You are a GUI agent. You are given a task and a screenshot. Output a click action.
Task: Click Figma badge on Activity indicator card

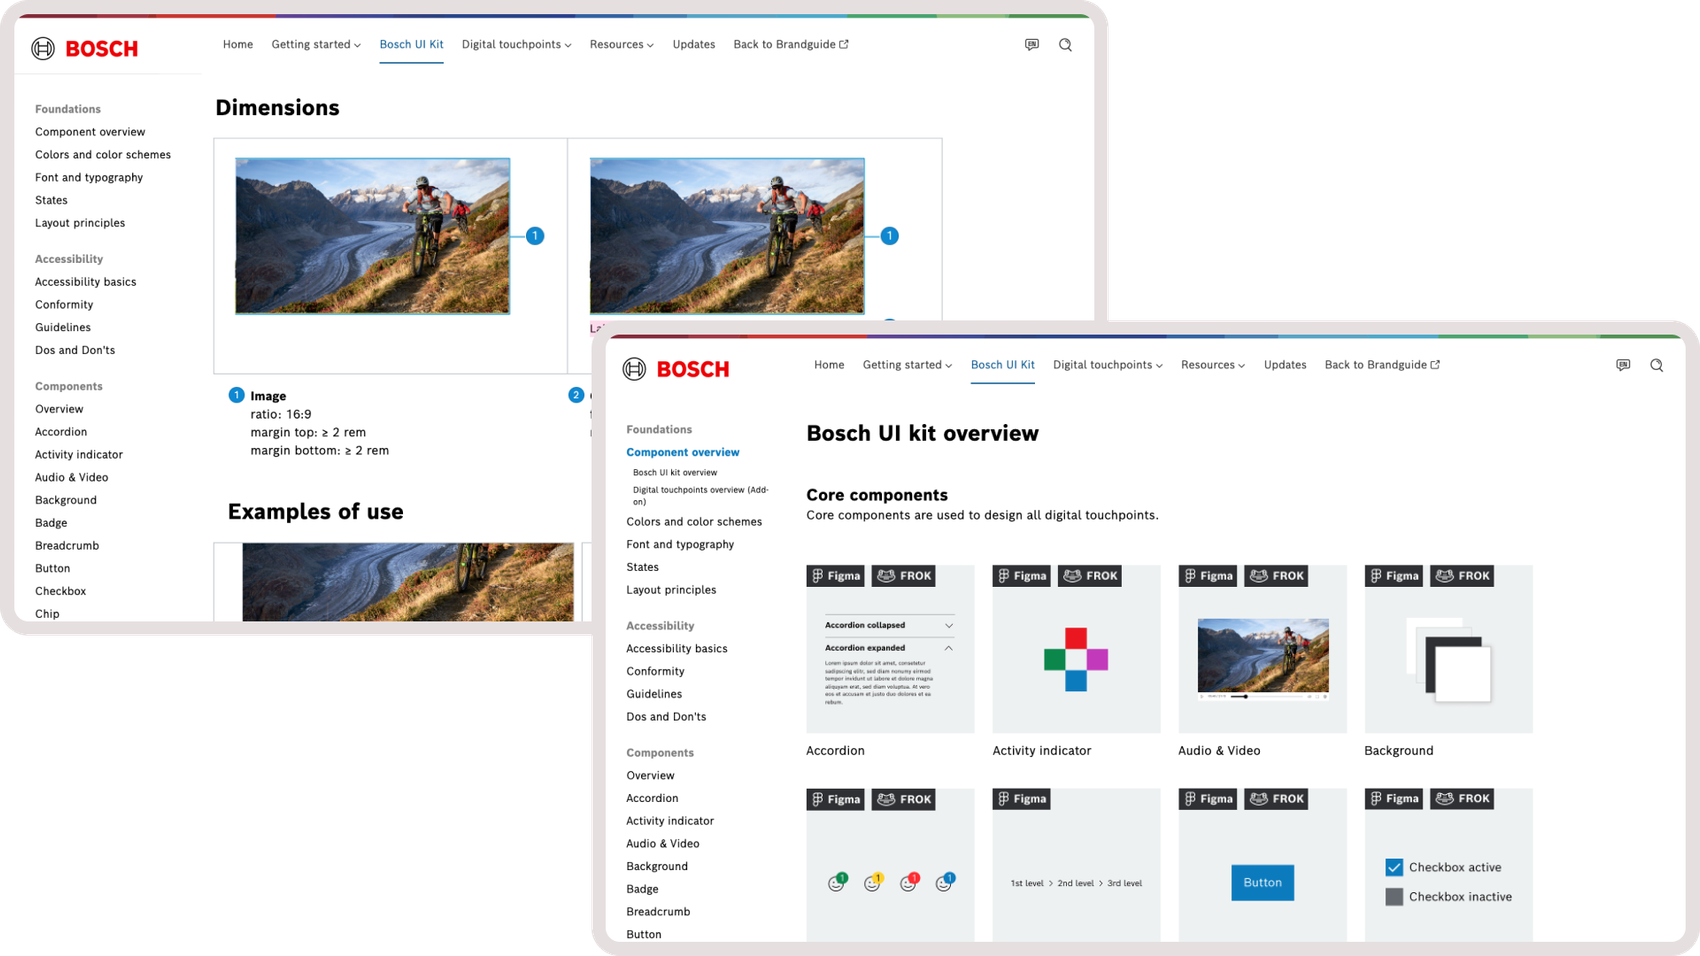point(1022,576)
